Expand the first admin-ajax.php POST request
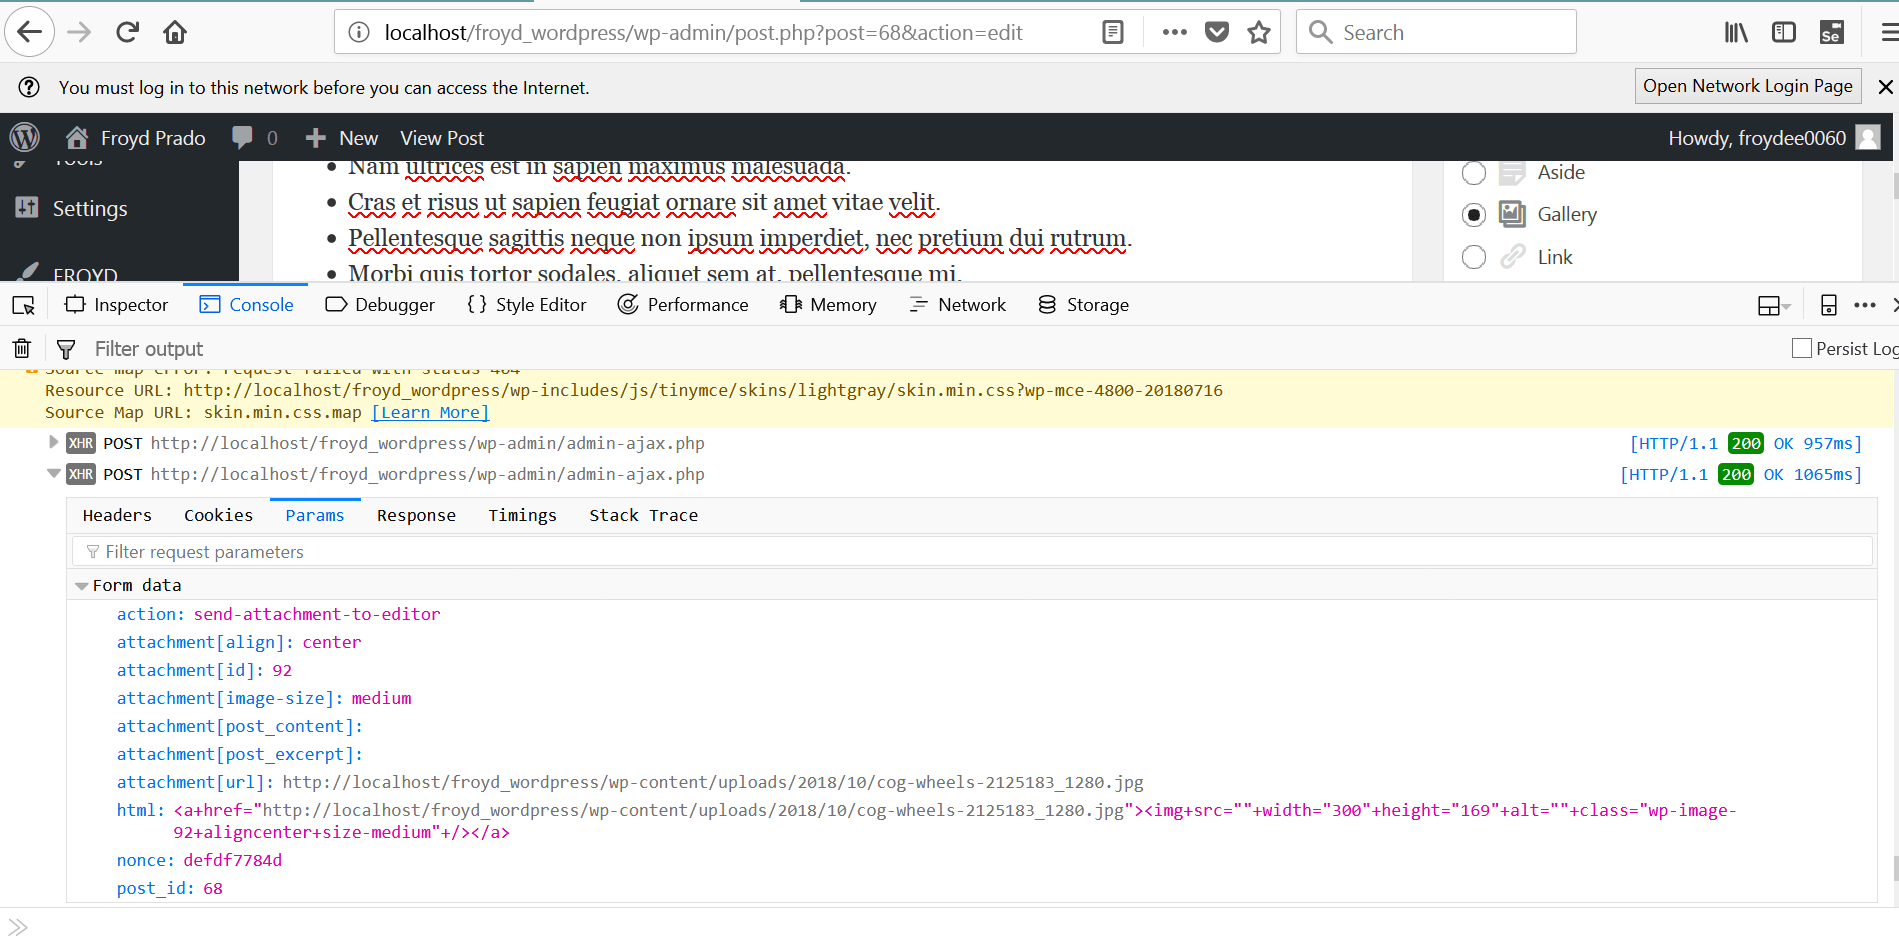This screenshot has width=1899, height=939. coord(52,442)
